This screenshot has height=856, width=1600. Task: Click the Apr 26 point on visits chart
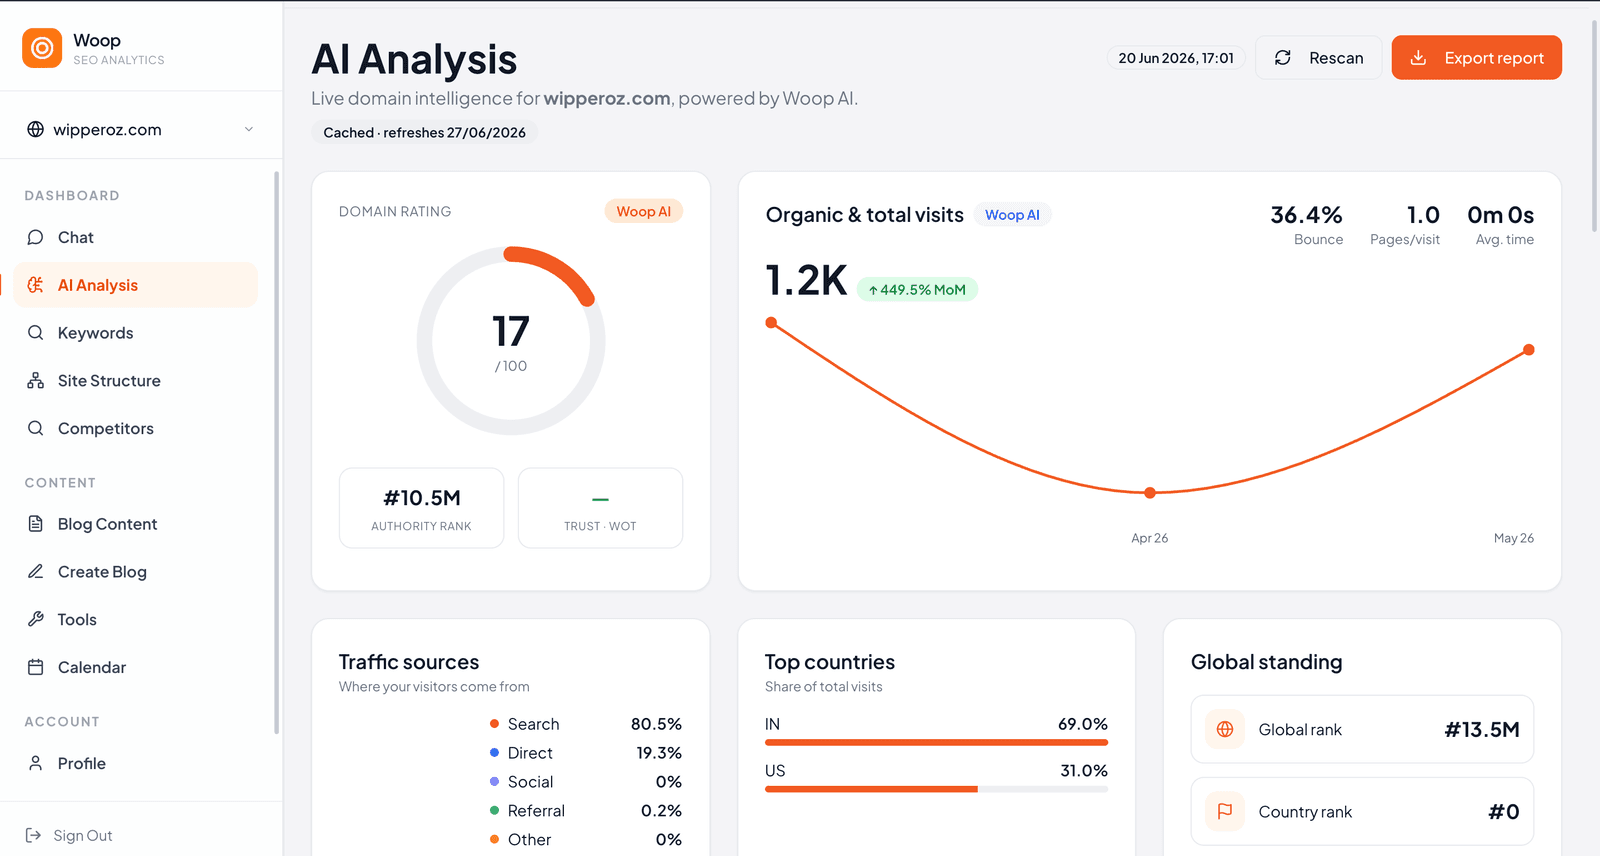tap(1150, 493)
